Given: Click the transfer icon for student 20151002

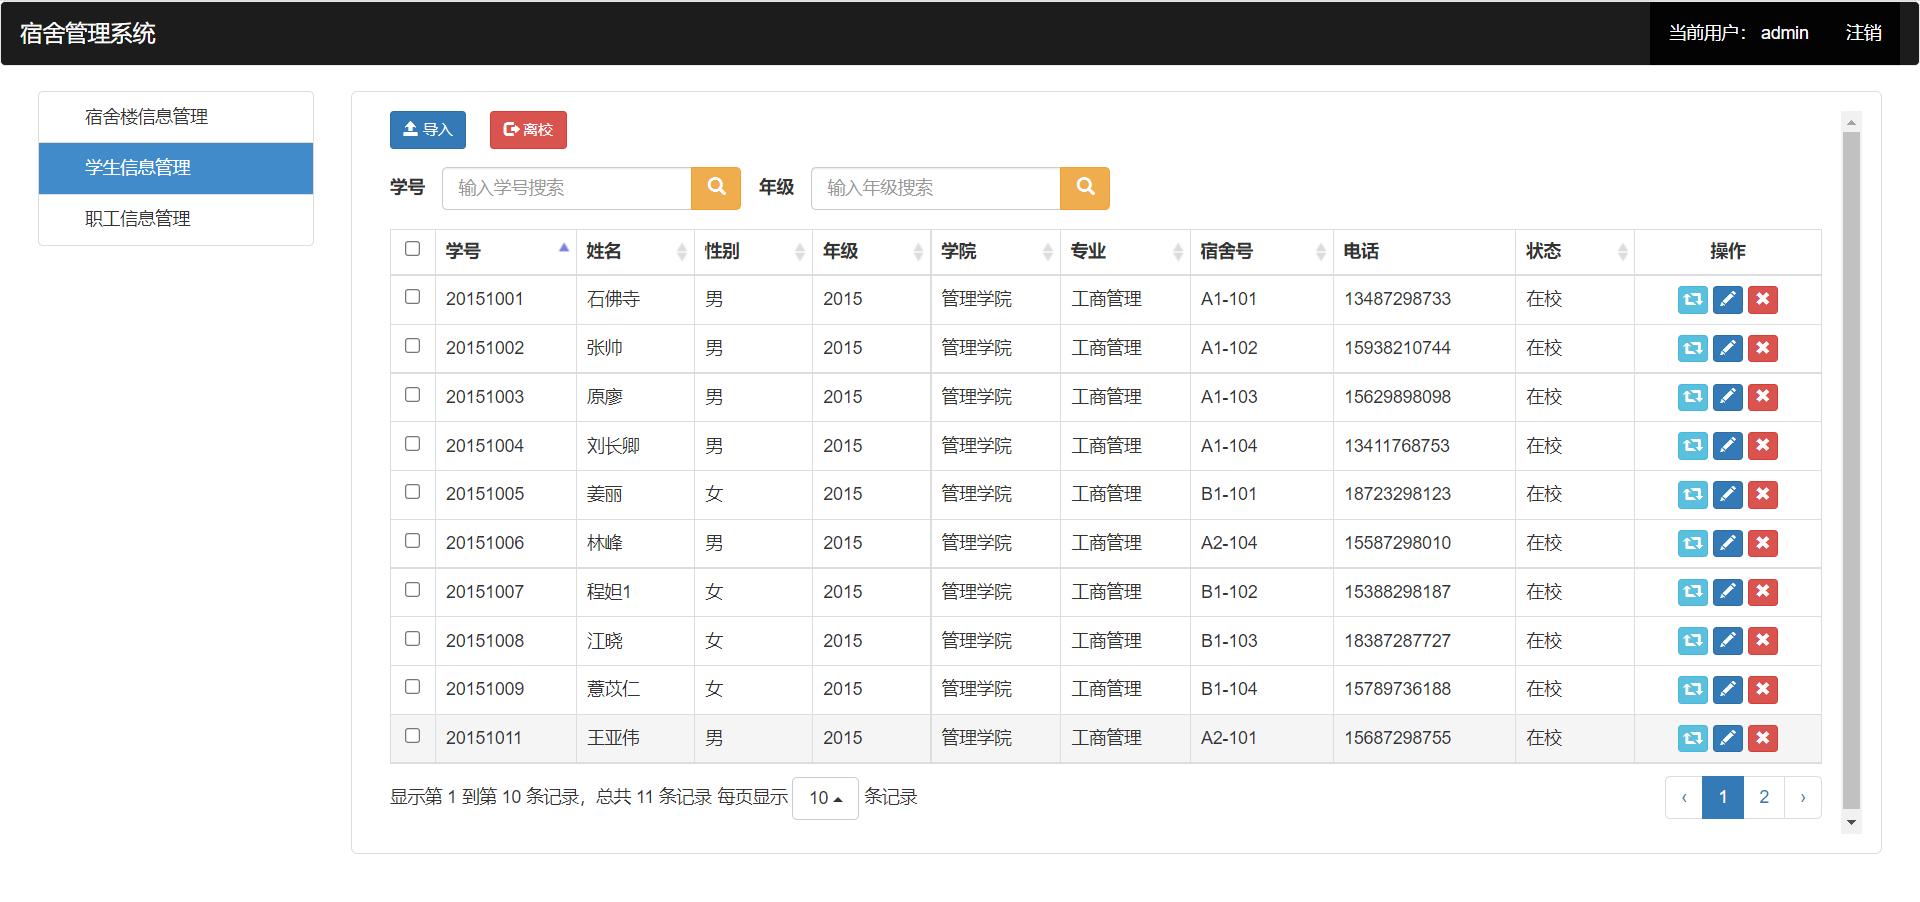Looking at the screenshot, I should [1692, 348].
